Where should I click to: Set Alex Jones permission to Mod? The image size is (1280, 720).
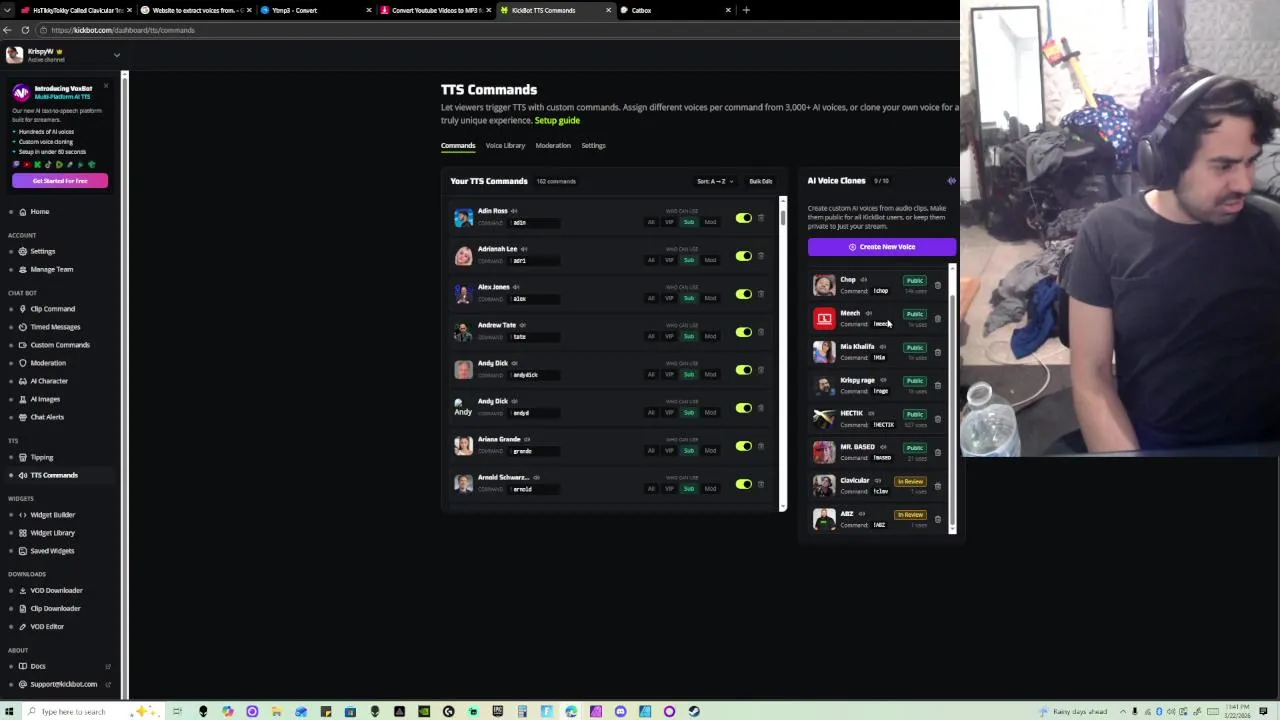(x=710, y=298)
